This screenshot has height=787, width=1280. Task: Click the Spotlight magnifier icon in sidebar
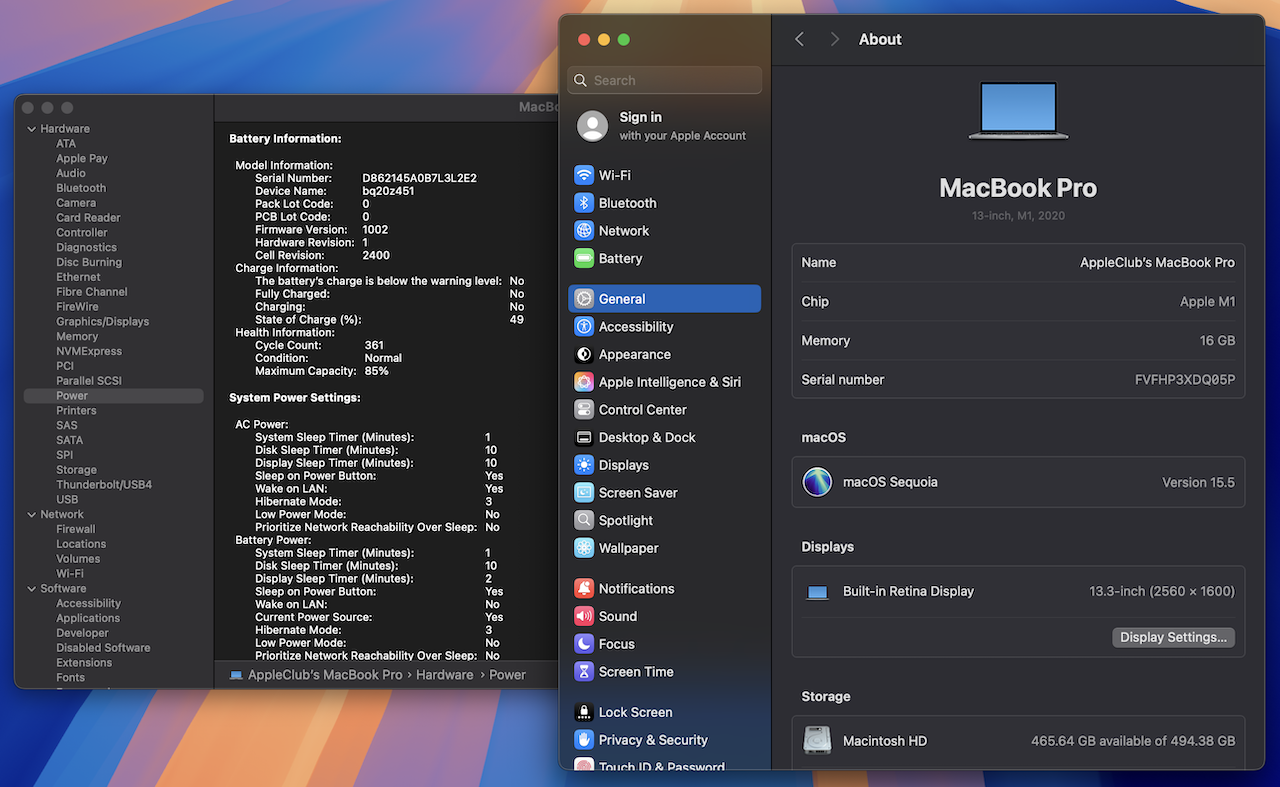(584, 520)
